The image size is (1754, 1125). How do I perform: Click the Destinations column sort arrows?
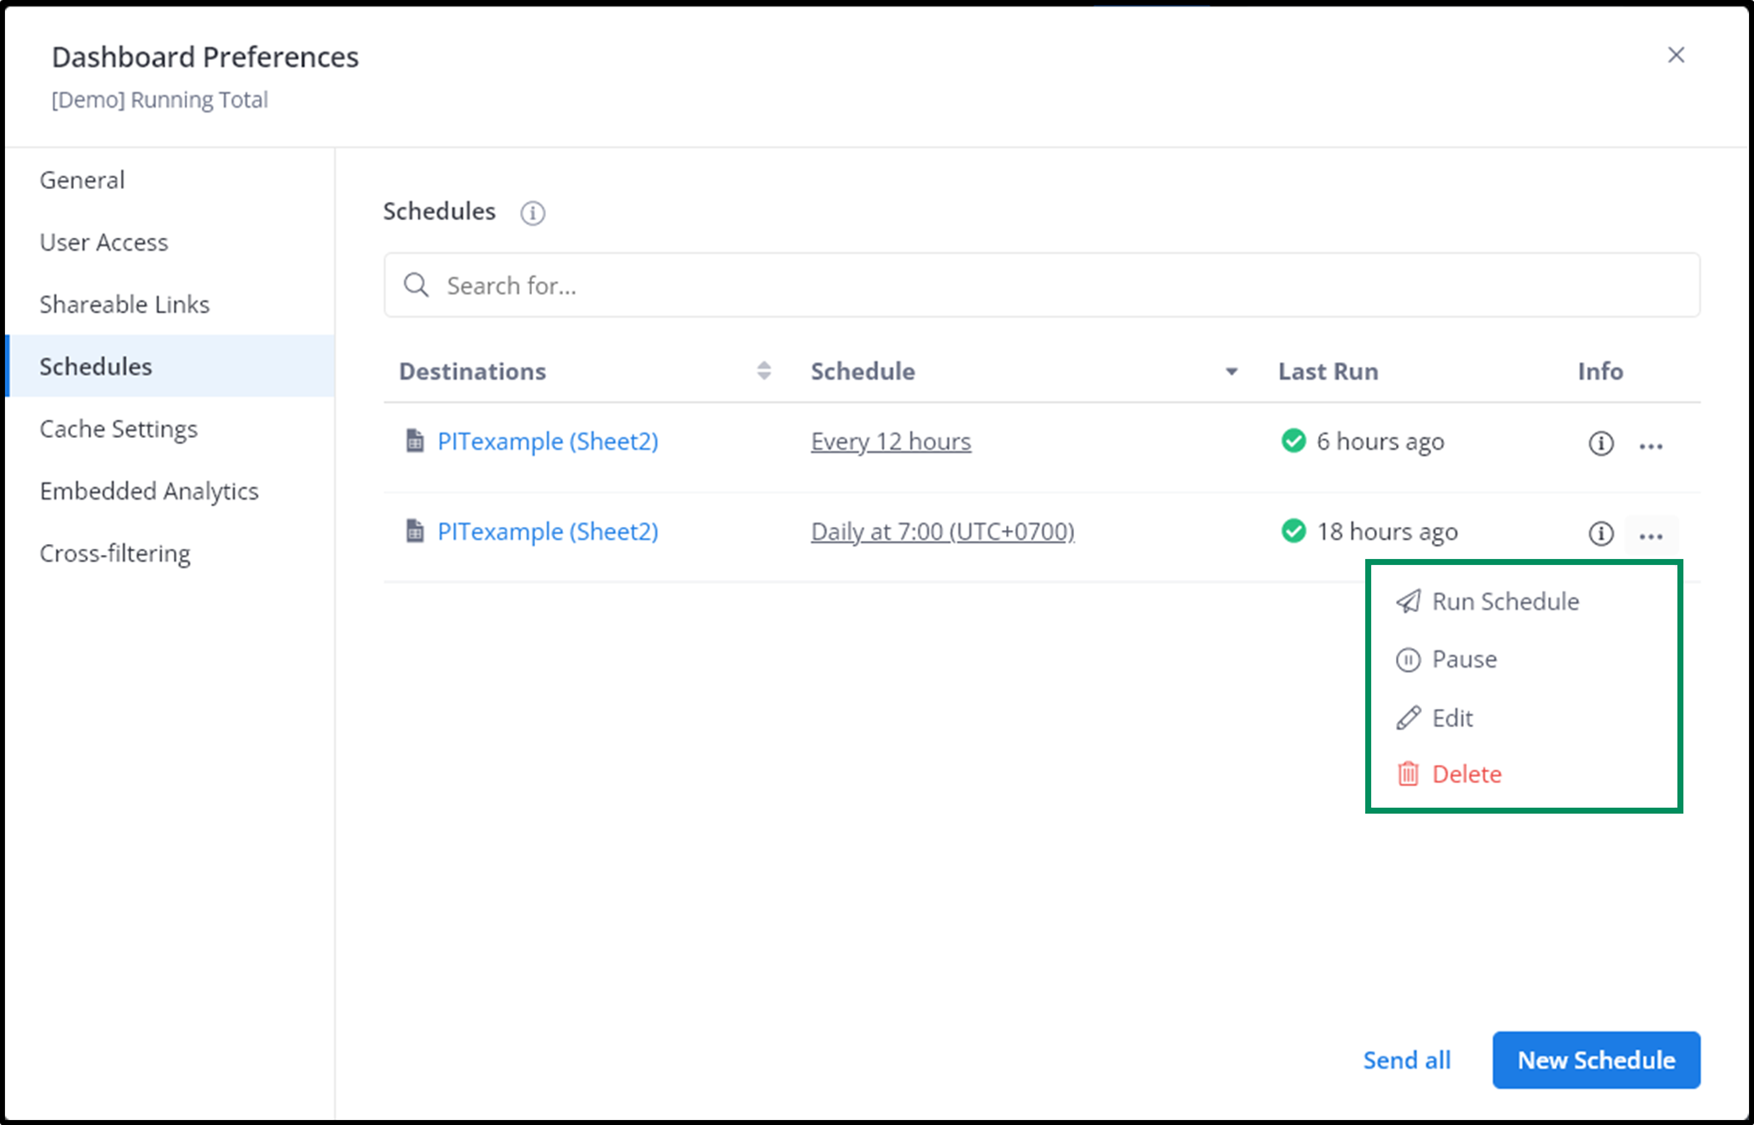point(764,370)
